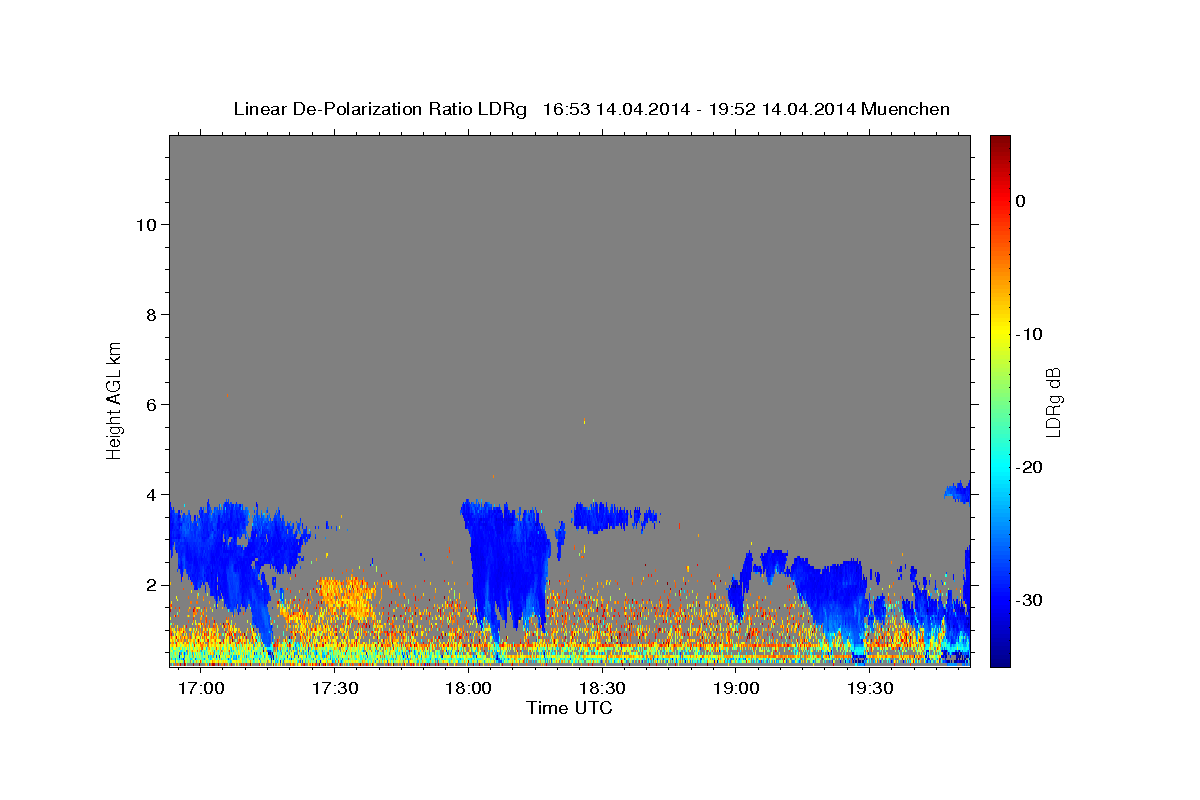Click the 18:00 time tick label
1200x800 pixels.
(x=468, y=689)
